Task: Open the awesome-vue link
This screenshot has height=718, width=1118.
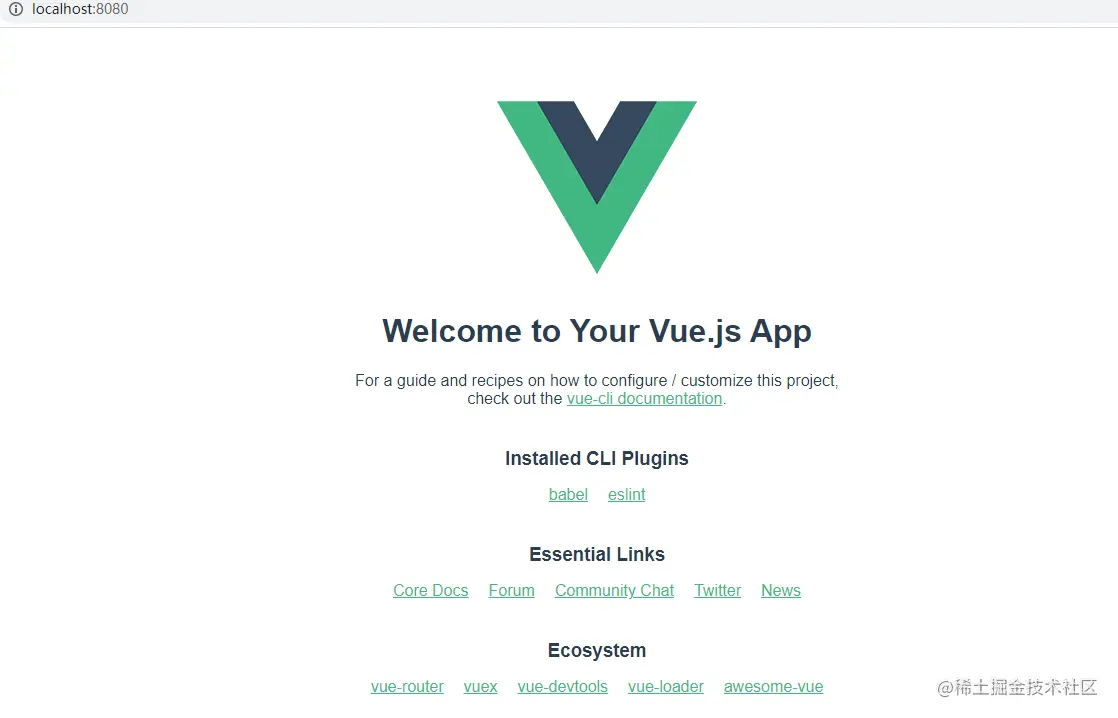Action: (x=774, y=687)
